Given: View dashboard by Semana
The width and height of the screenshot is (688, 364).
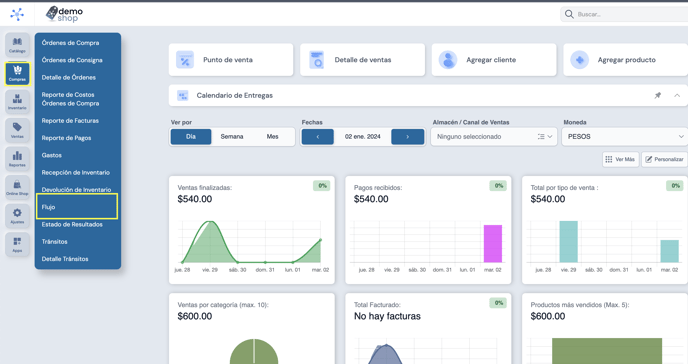Looking at the screenshot, I should tap(232, 137).
